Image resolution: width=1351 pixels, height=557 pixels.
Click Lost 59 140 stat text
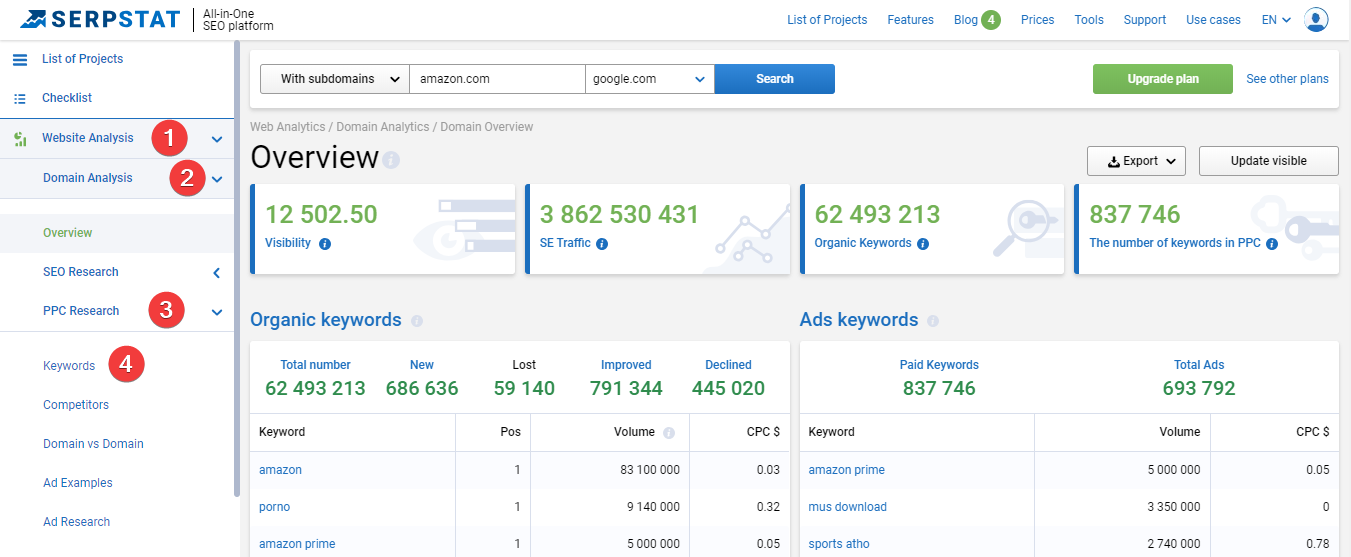(x=524, y=378)
